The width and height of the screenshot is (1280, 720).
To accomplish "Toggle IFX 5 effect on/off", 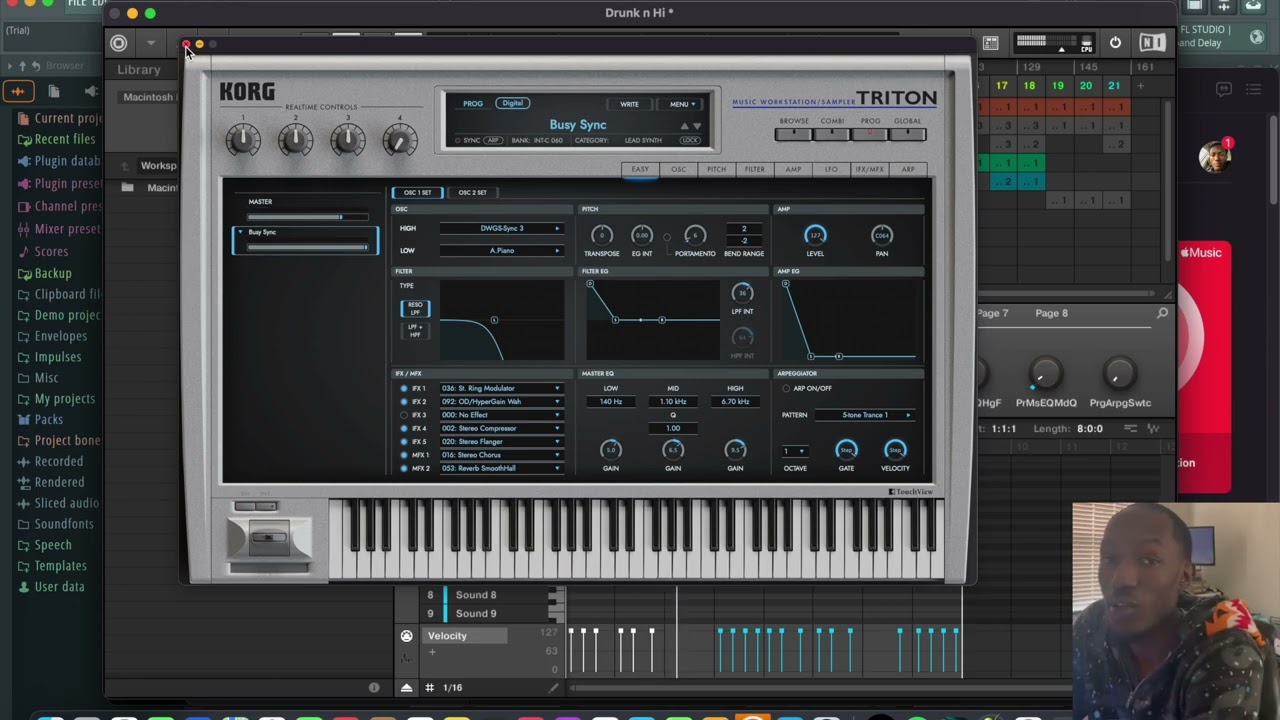I will (x=404, y=441).
